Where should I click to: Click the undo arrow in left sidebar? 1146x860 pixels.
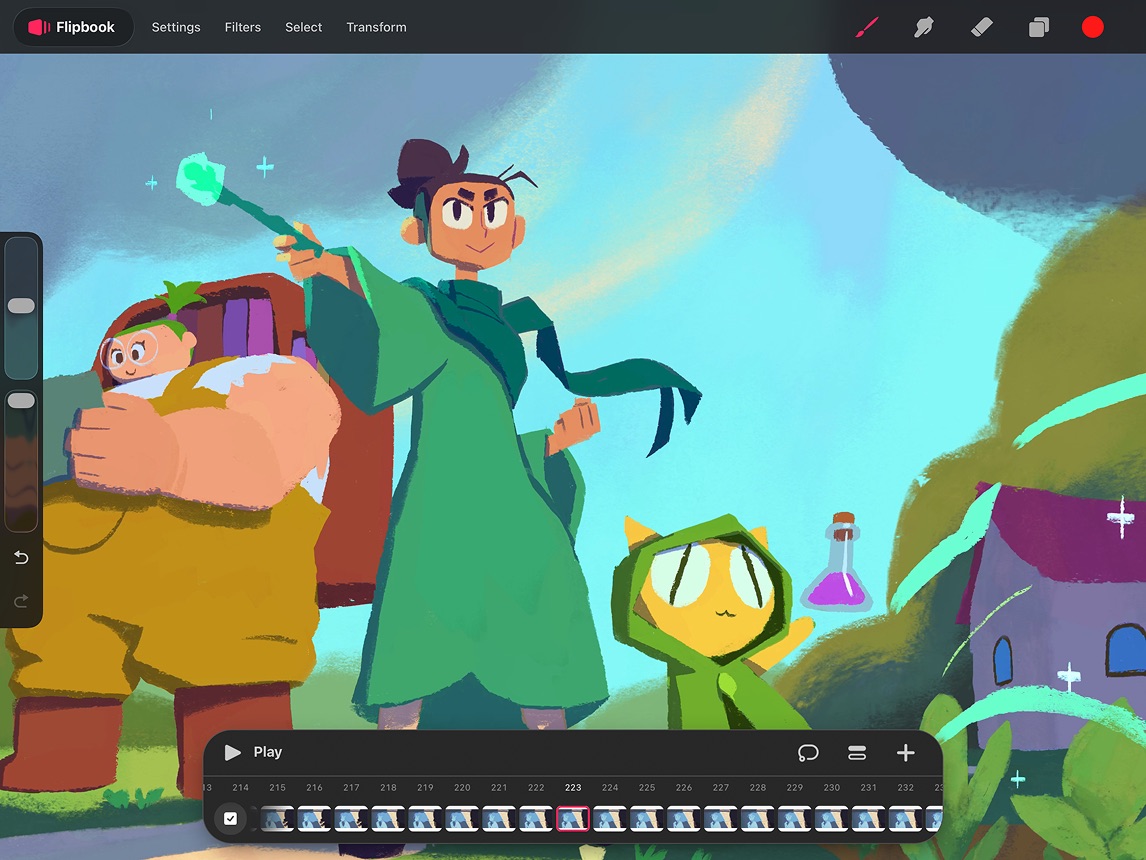pos(21,558)
